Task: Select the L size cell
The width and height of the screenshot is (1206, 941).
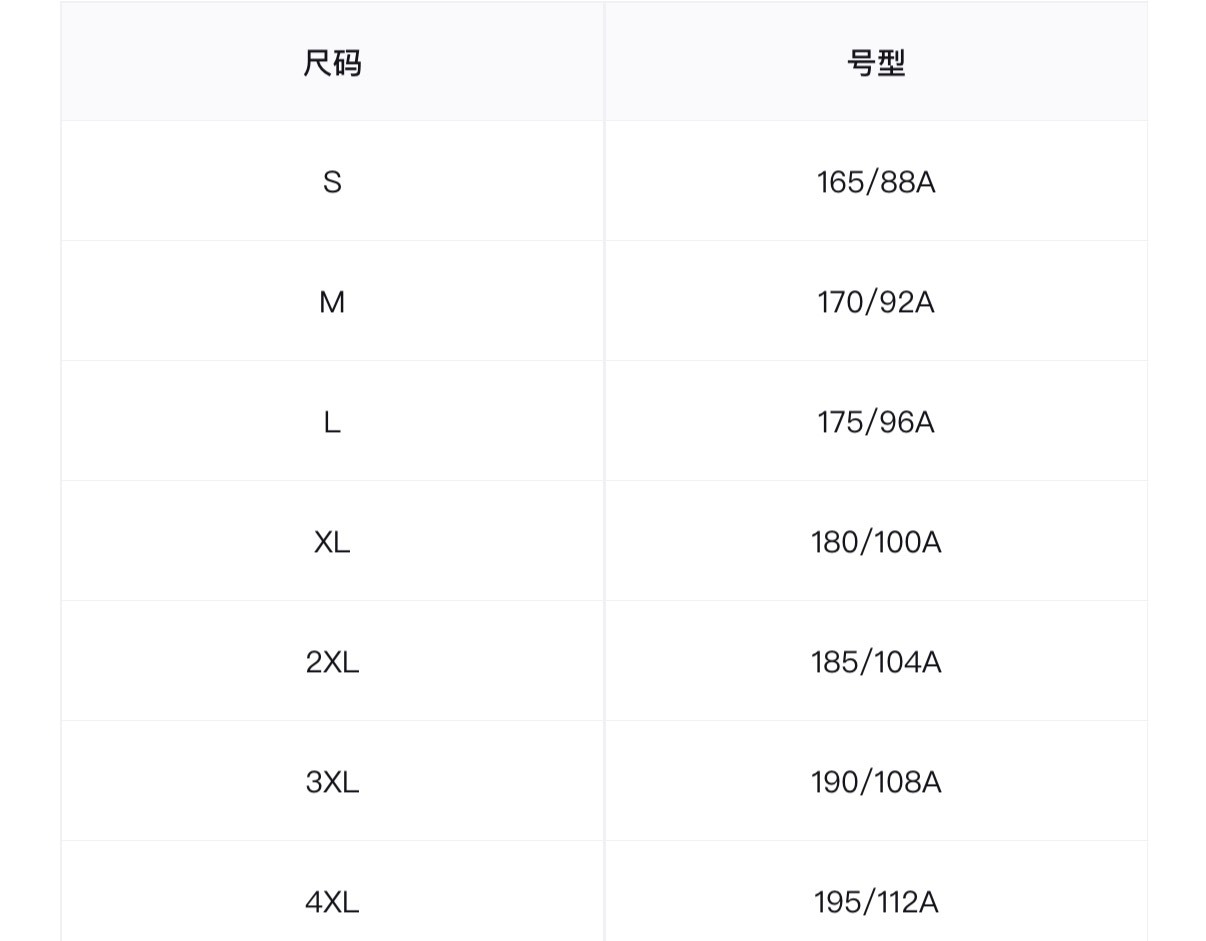Action: coord(332,422)
